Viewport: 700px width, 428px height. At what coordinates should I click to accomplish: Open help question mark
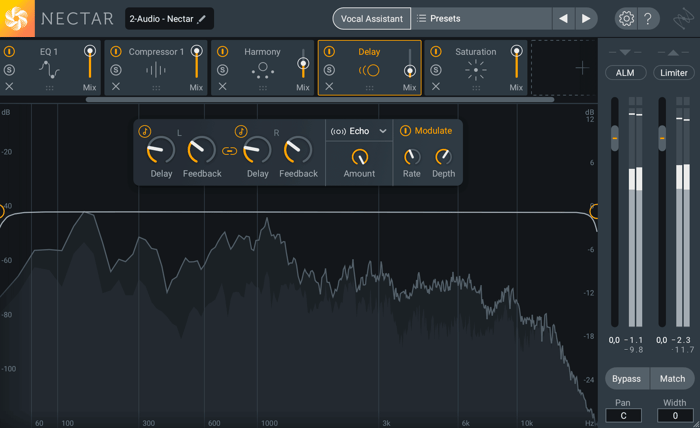[647, 19]
